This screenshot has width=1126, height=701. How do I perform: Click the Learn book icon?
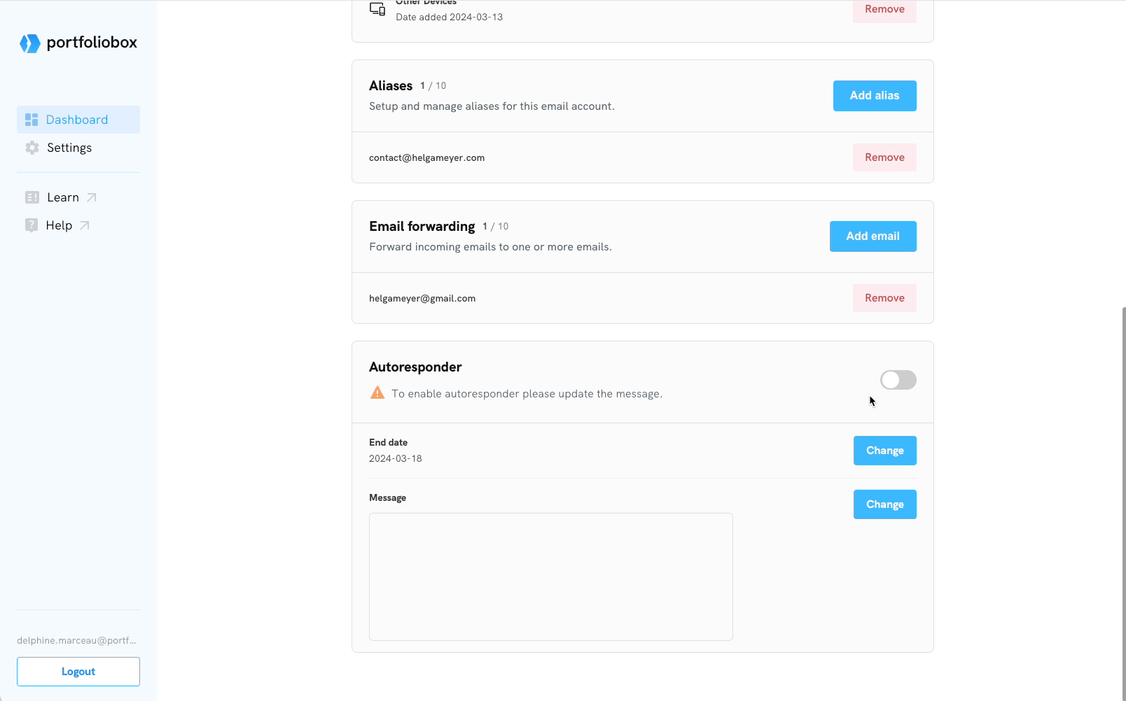[x=32, y=198]
